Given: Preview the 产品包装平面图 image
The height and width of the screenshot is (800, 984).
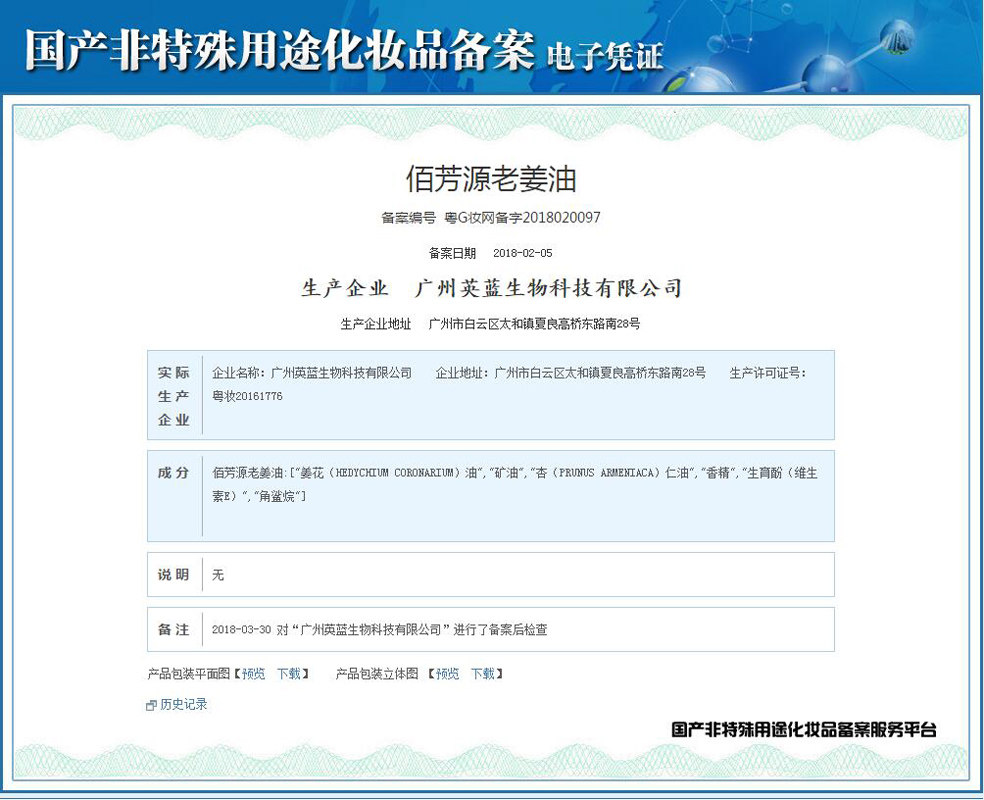Looking at the screenshot, I should point(254,674).
